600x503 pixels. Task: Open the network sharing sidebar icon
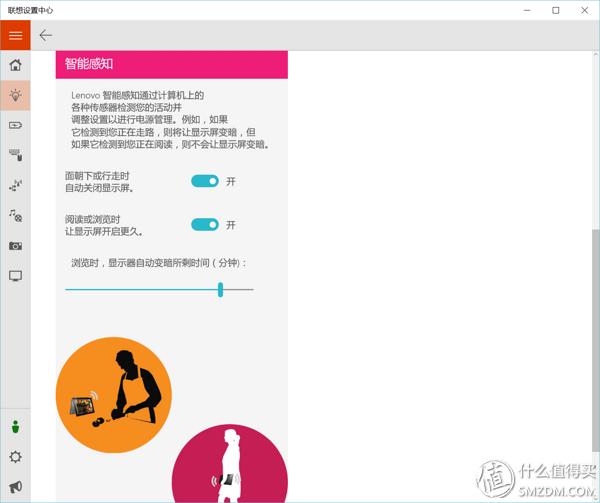15,185
